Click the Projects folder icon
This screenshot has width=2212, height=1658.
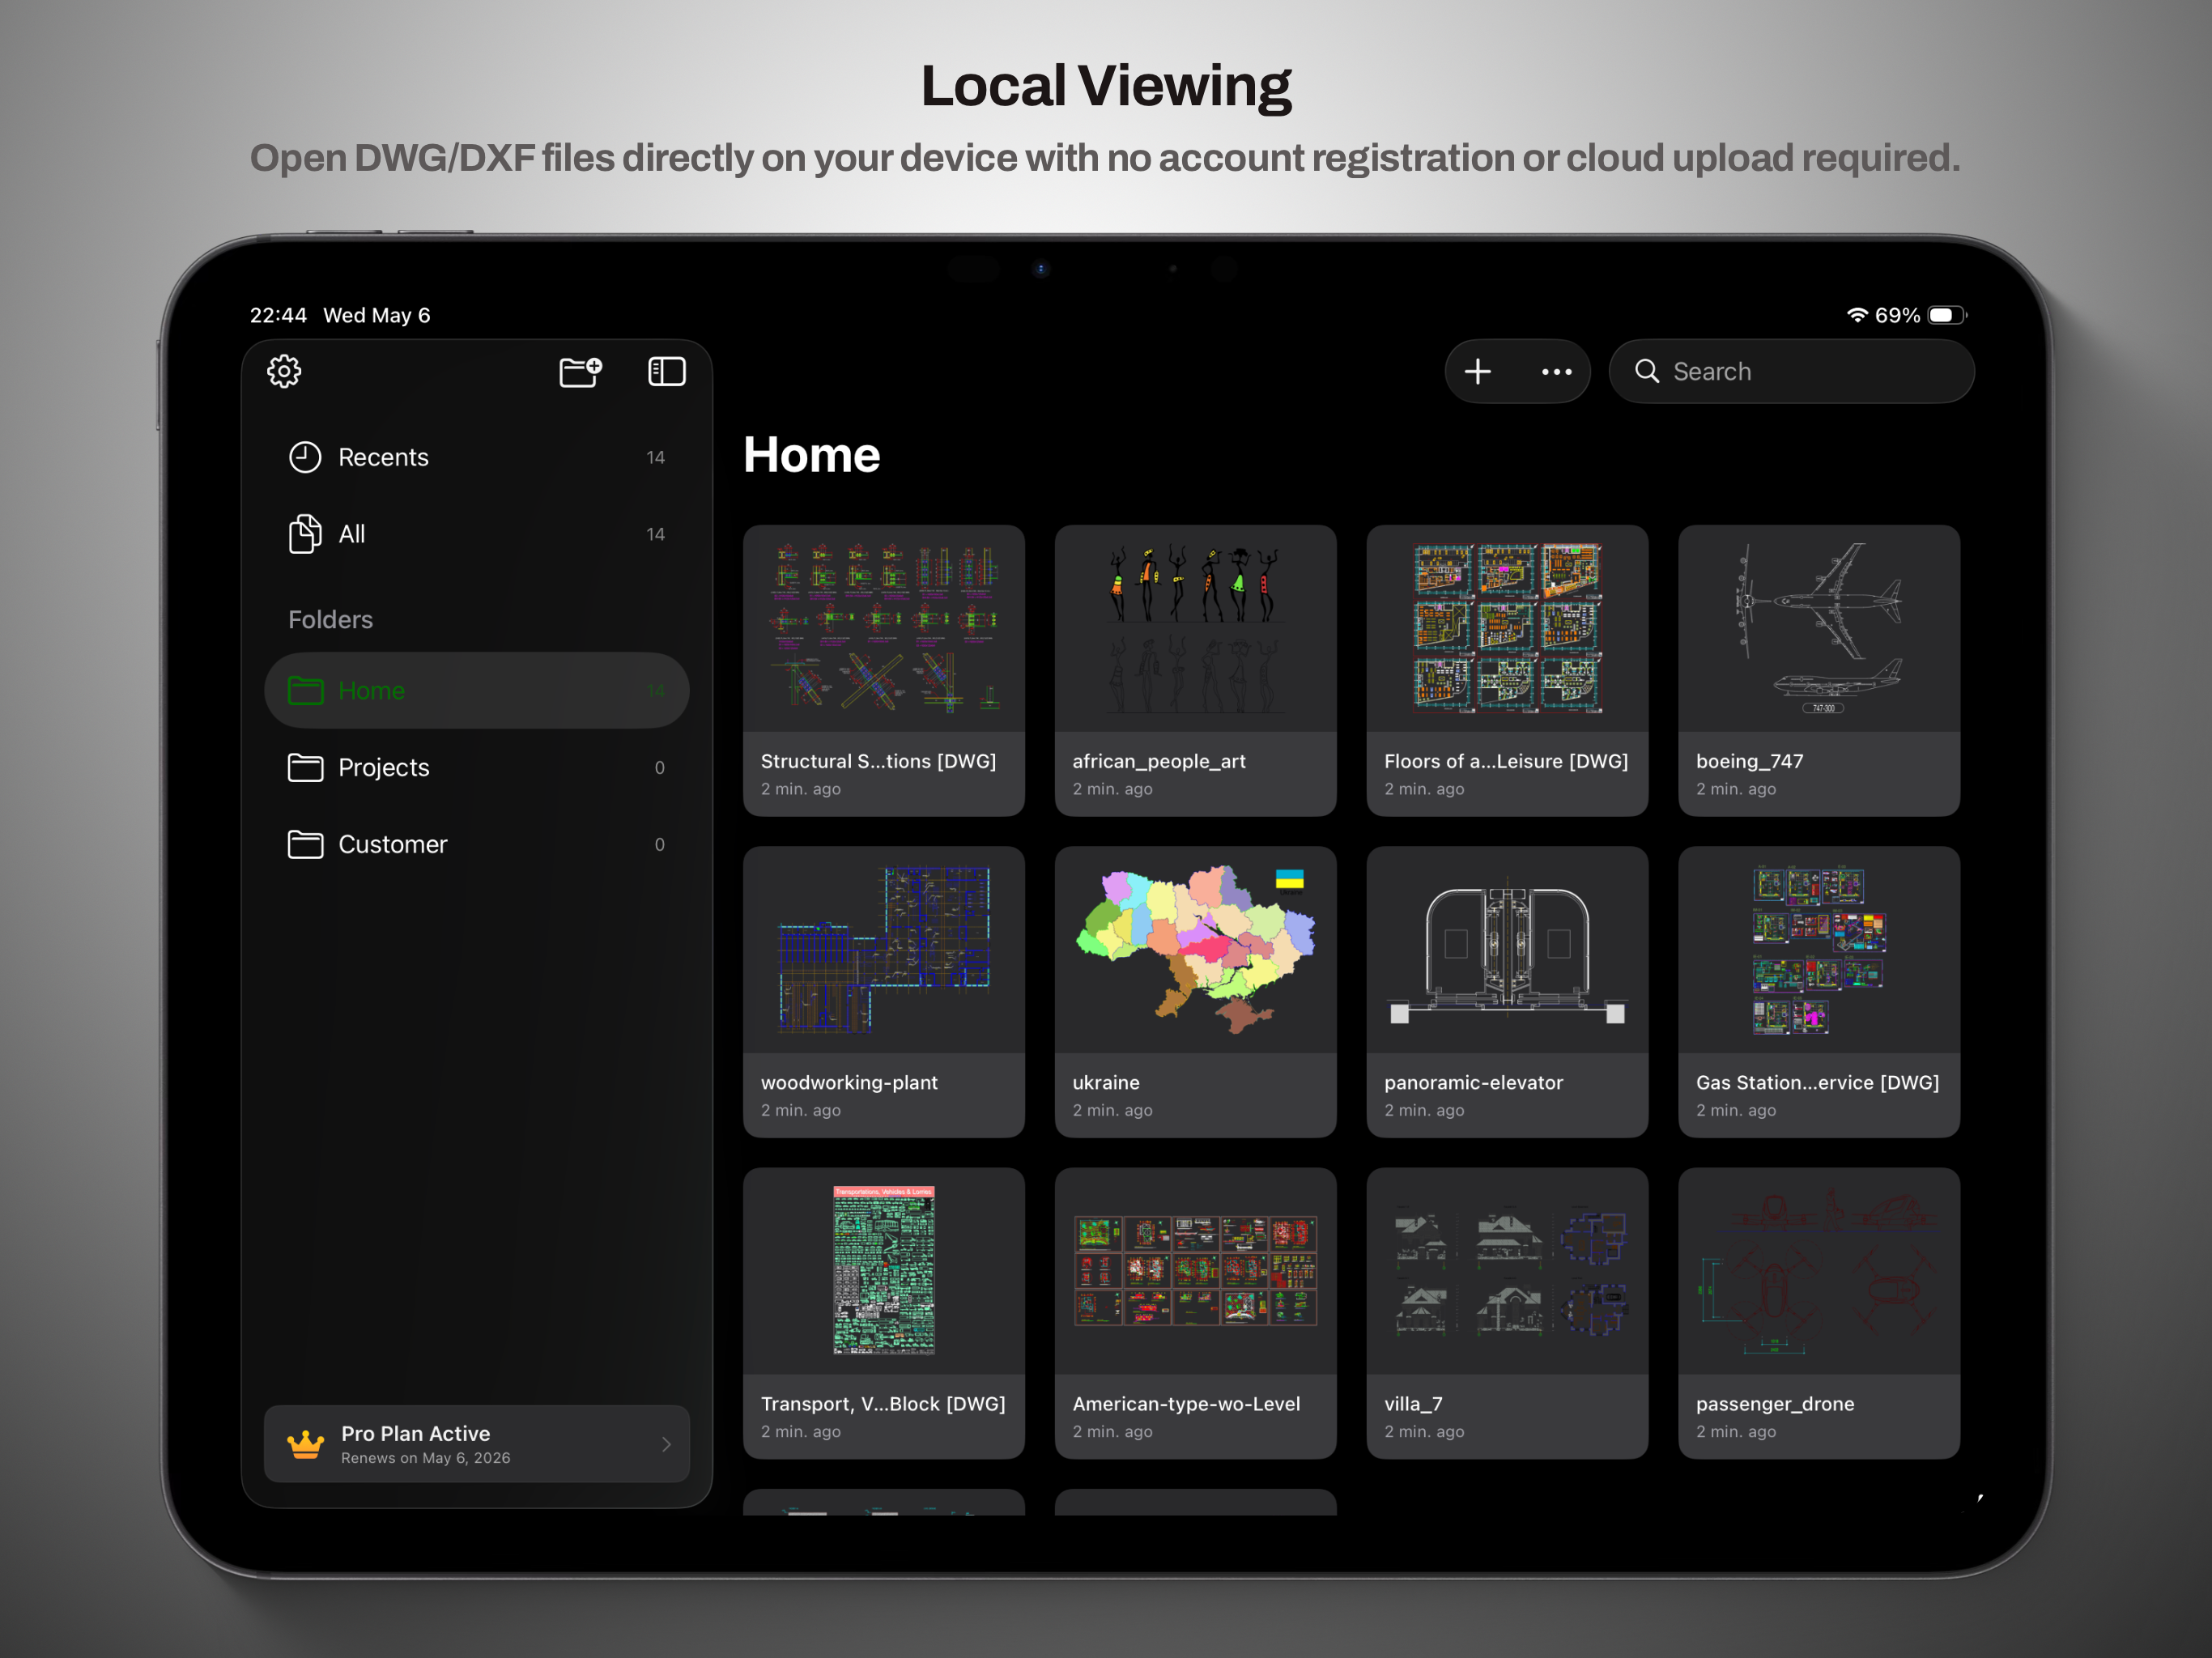[x=305, y=767]
